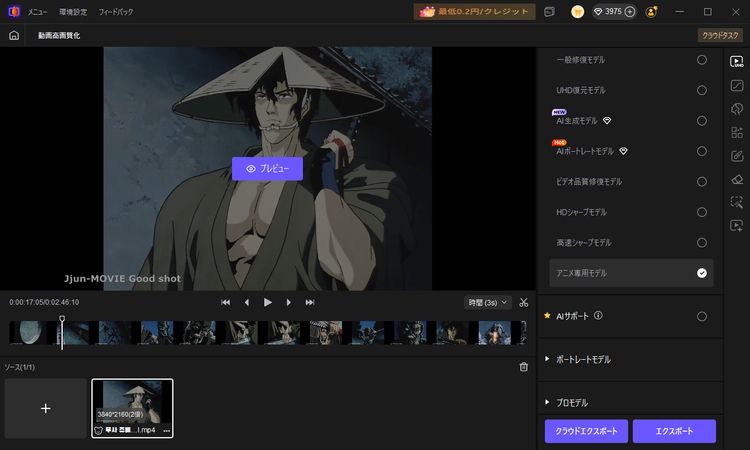The height and width of the screenshot is (450, 750).
Task: Open the second sidebar tool icon
Action: [737, 85]
